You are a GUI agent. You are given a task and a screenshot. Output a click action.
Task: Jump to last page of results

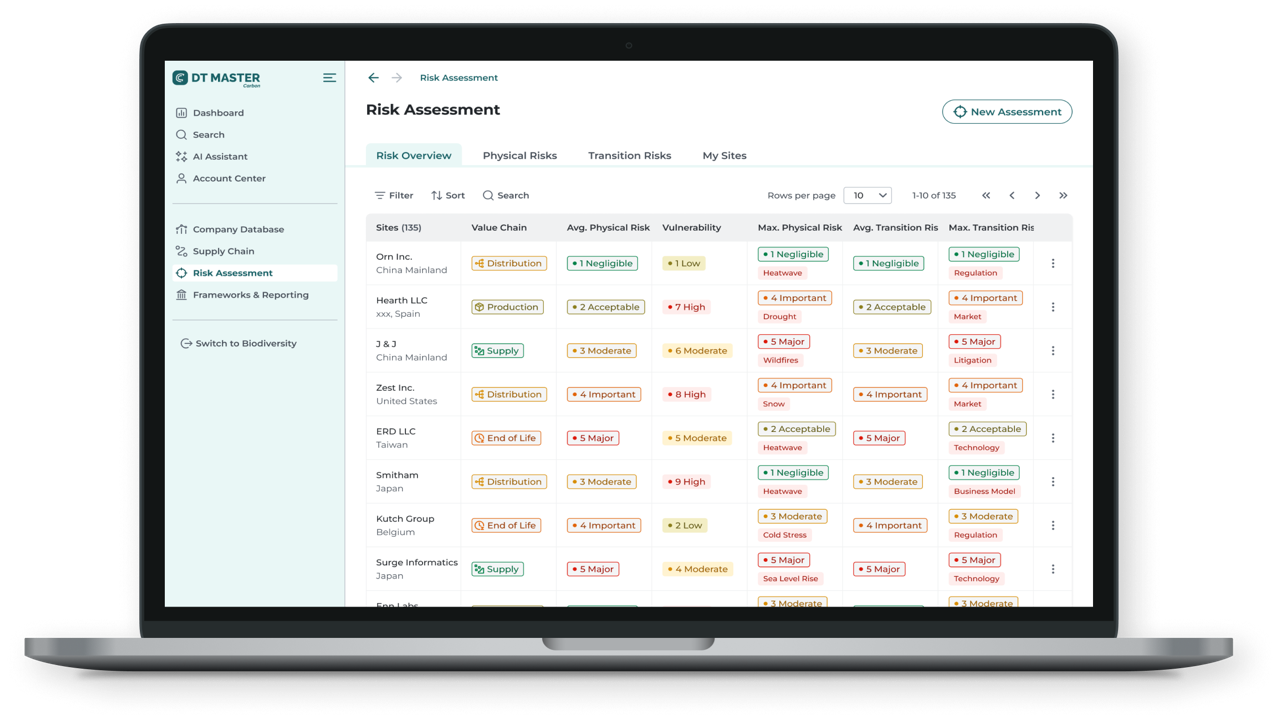pos(1063,196)
